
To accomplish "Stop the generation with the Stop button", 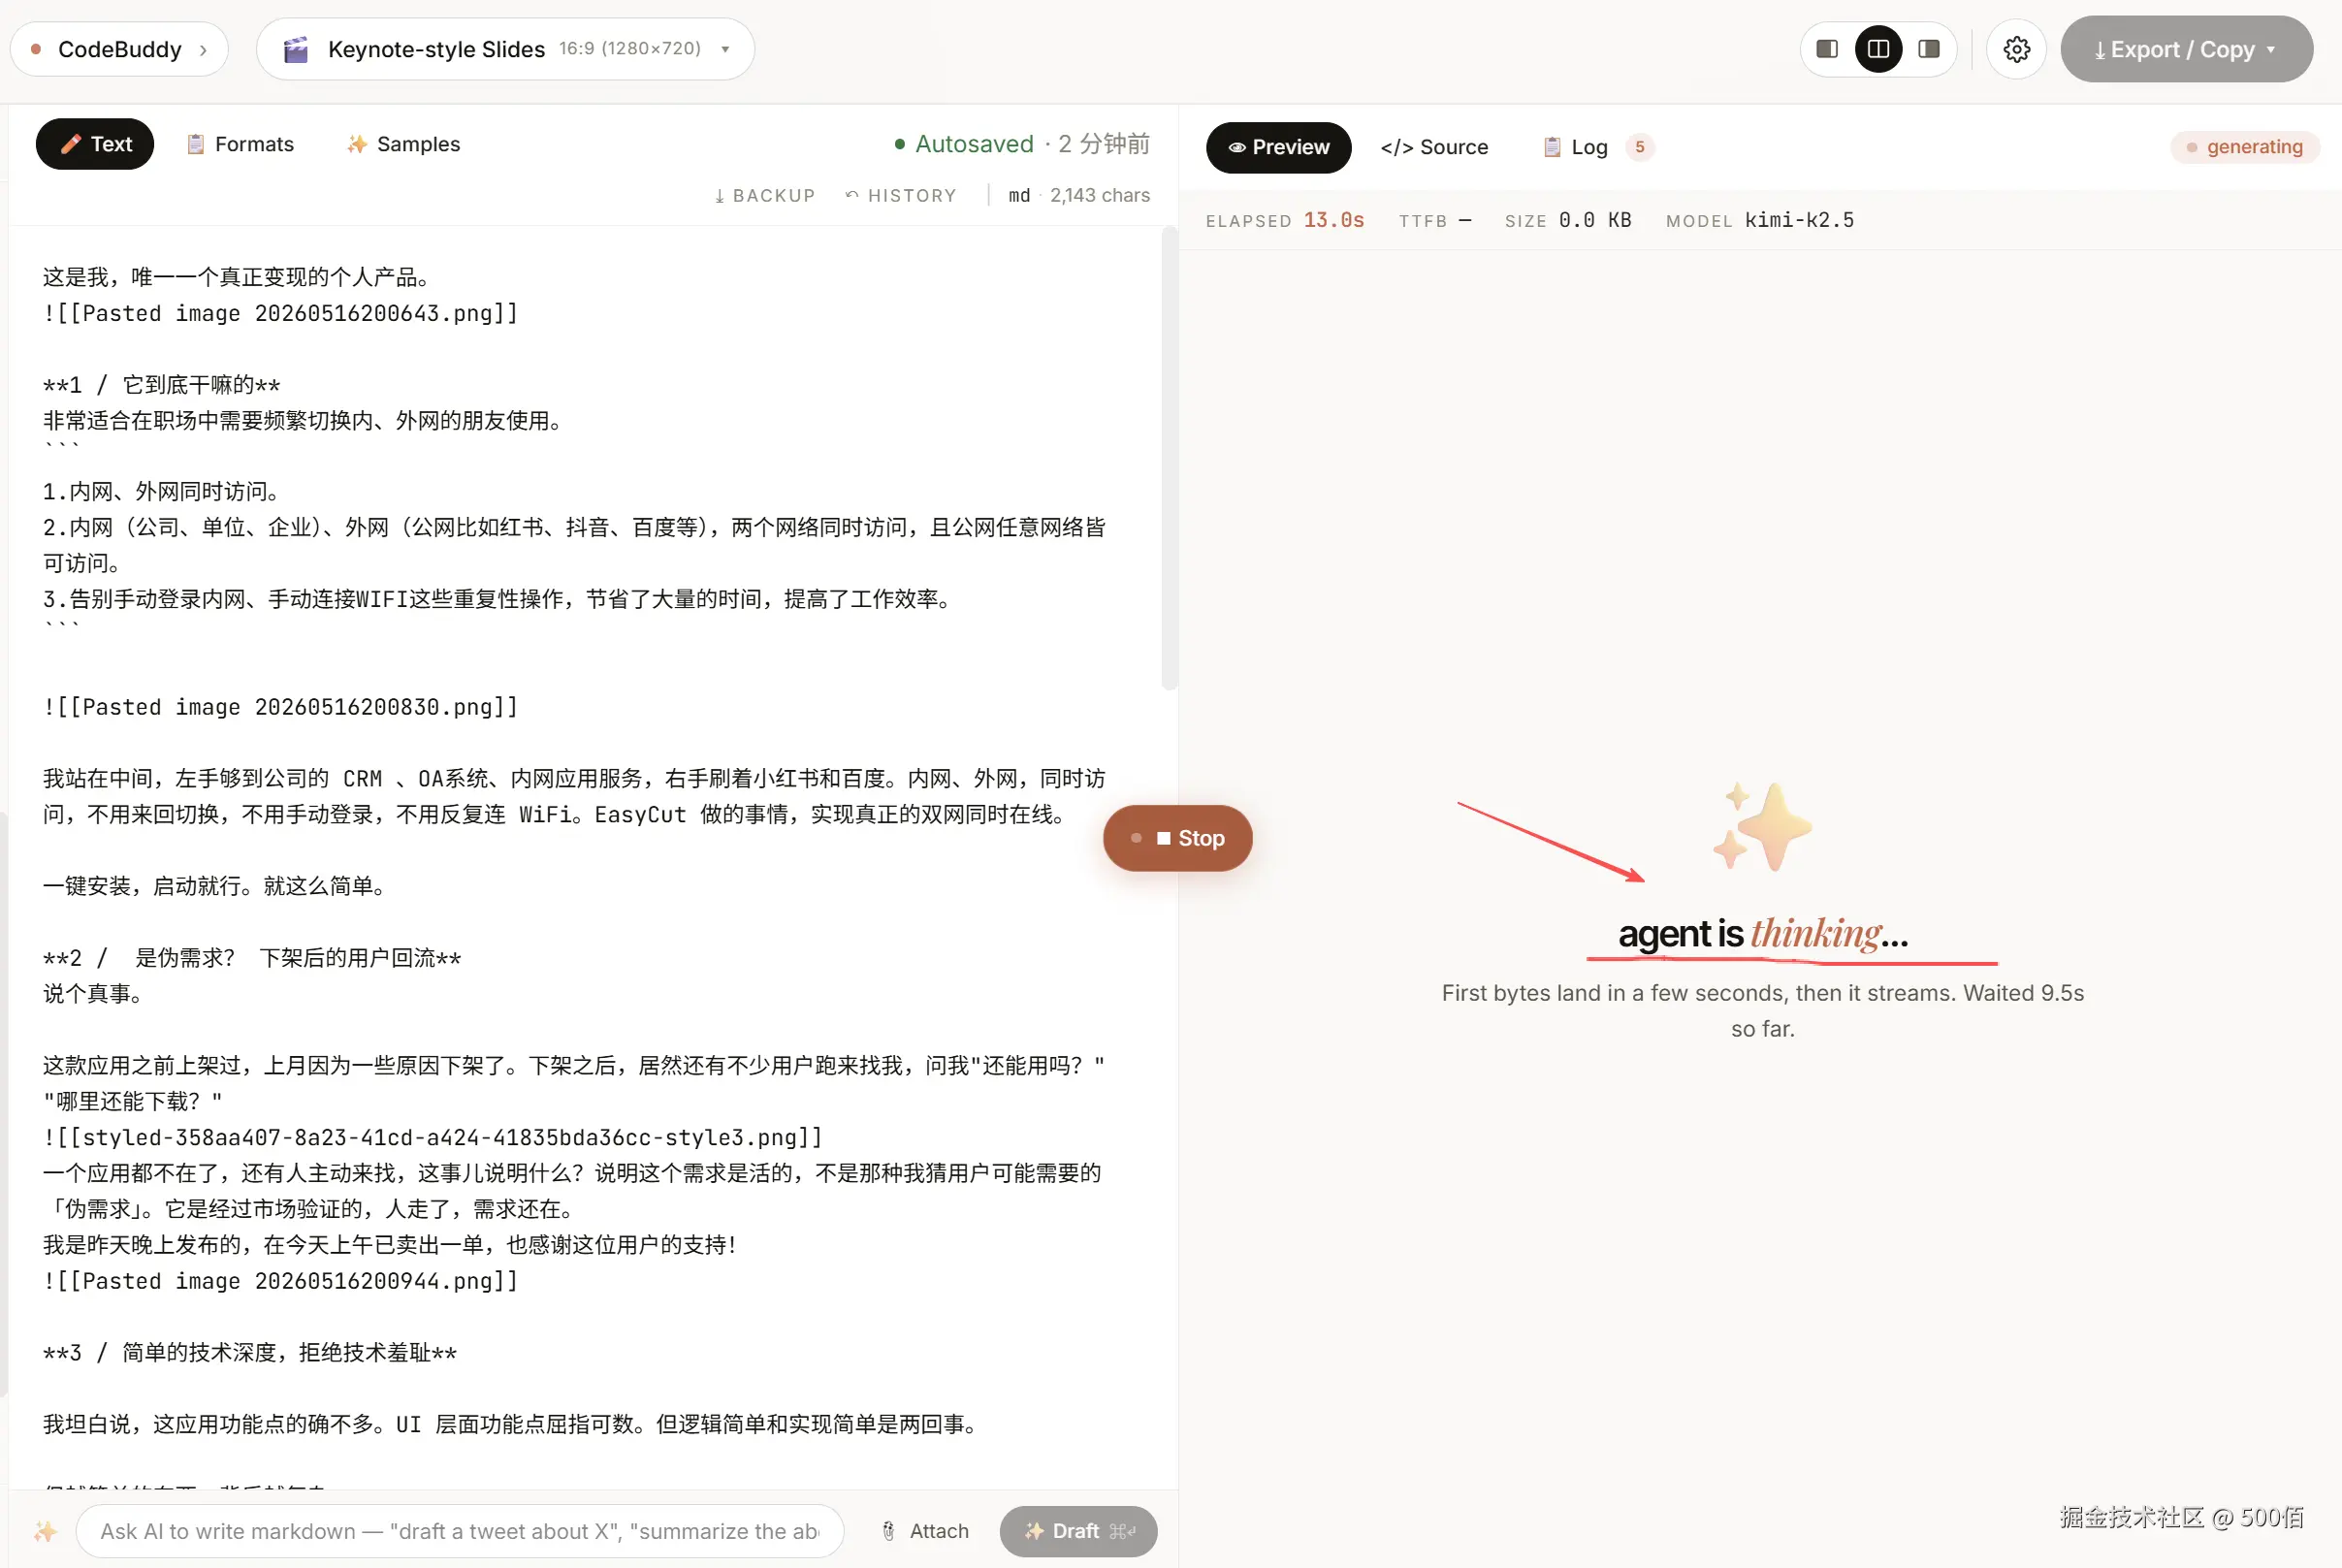I will (1177, 838).
